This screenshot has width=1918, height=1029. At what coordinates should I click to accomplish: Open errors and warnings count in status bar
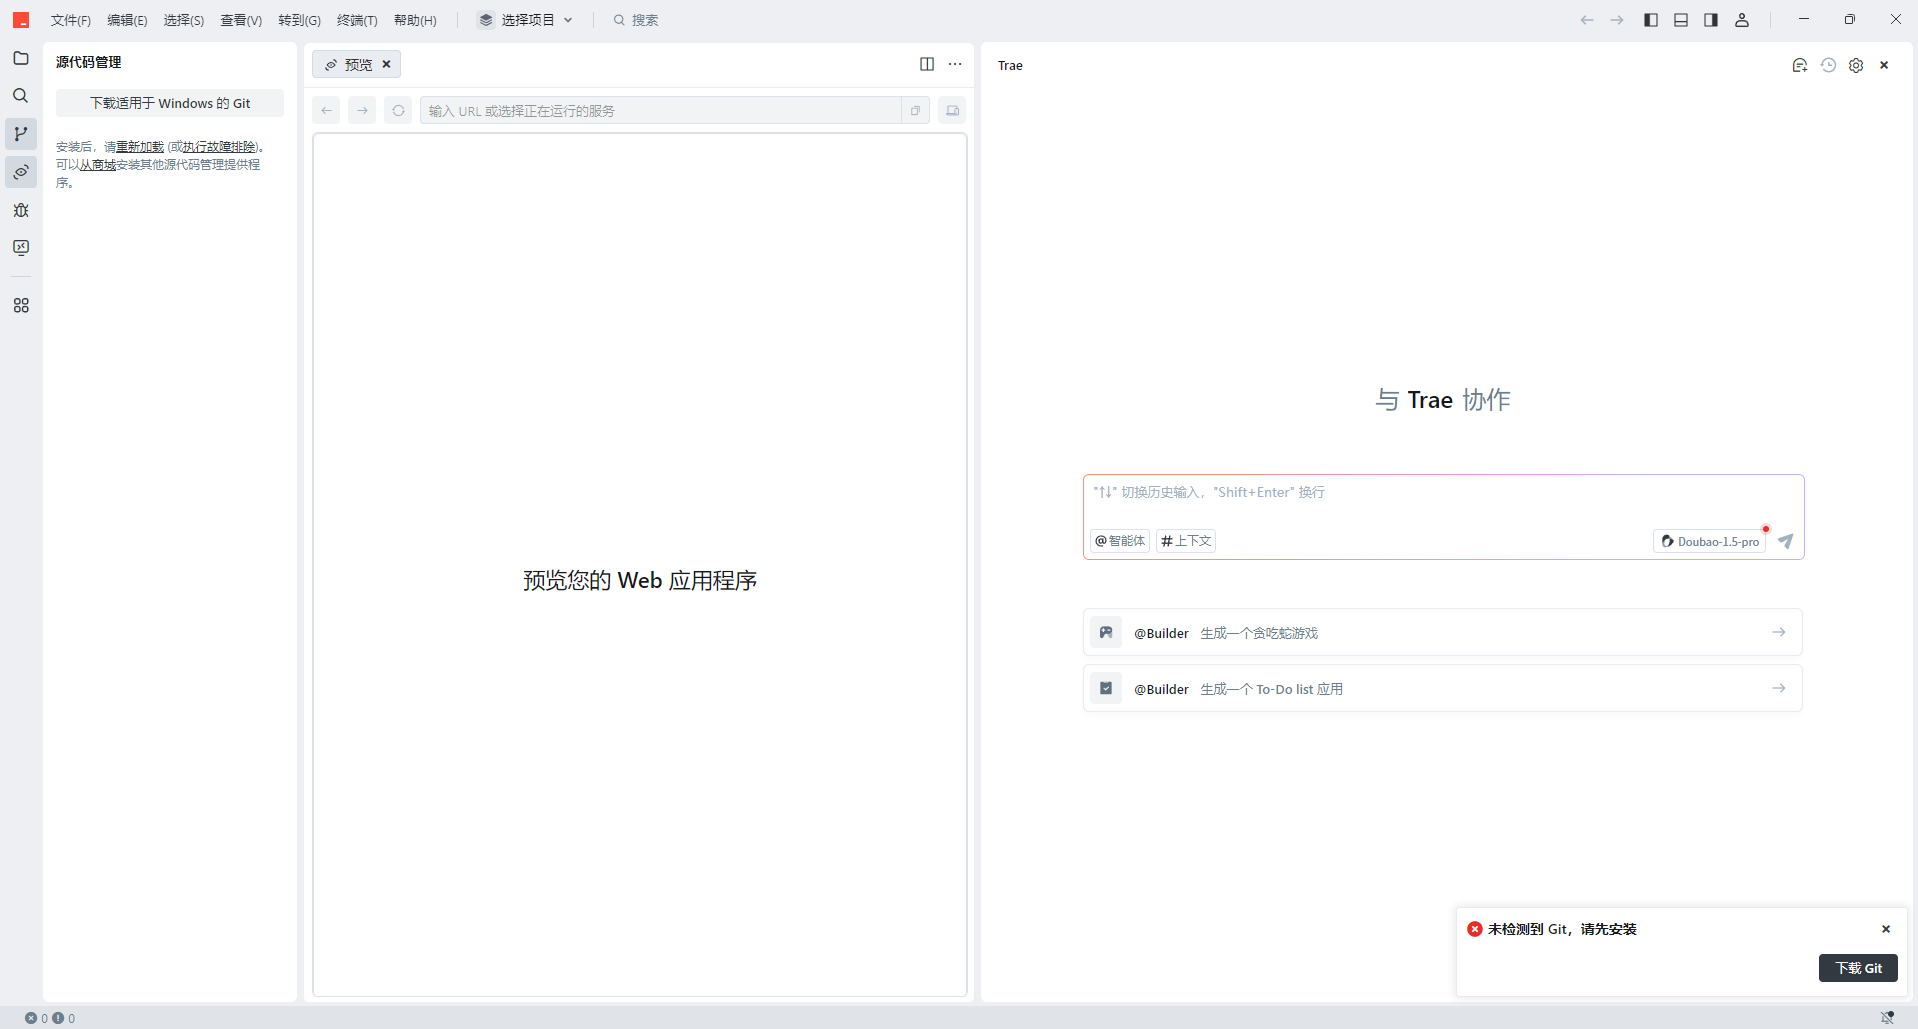tap(50, 1018)
